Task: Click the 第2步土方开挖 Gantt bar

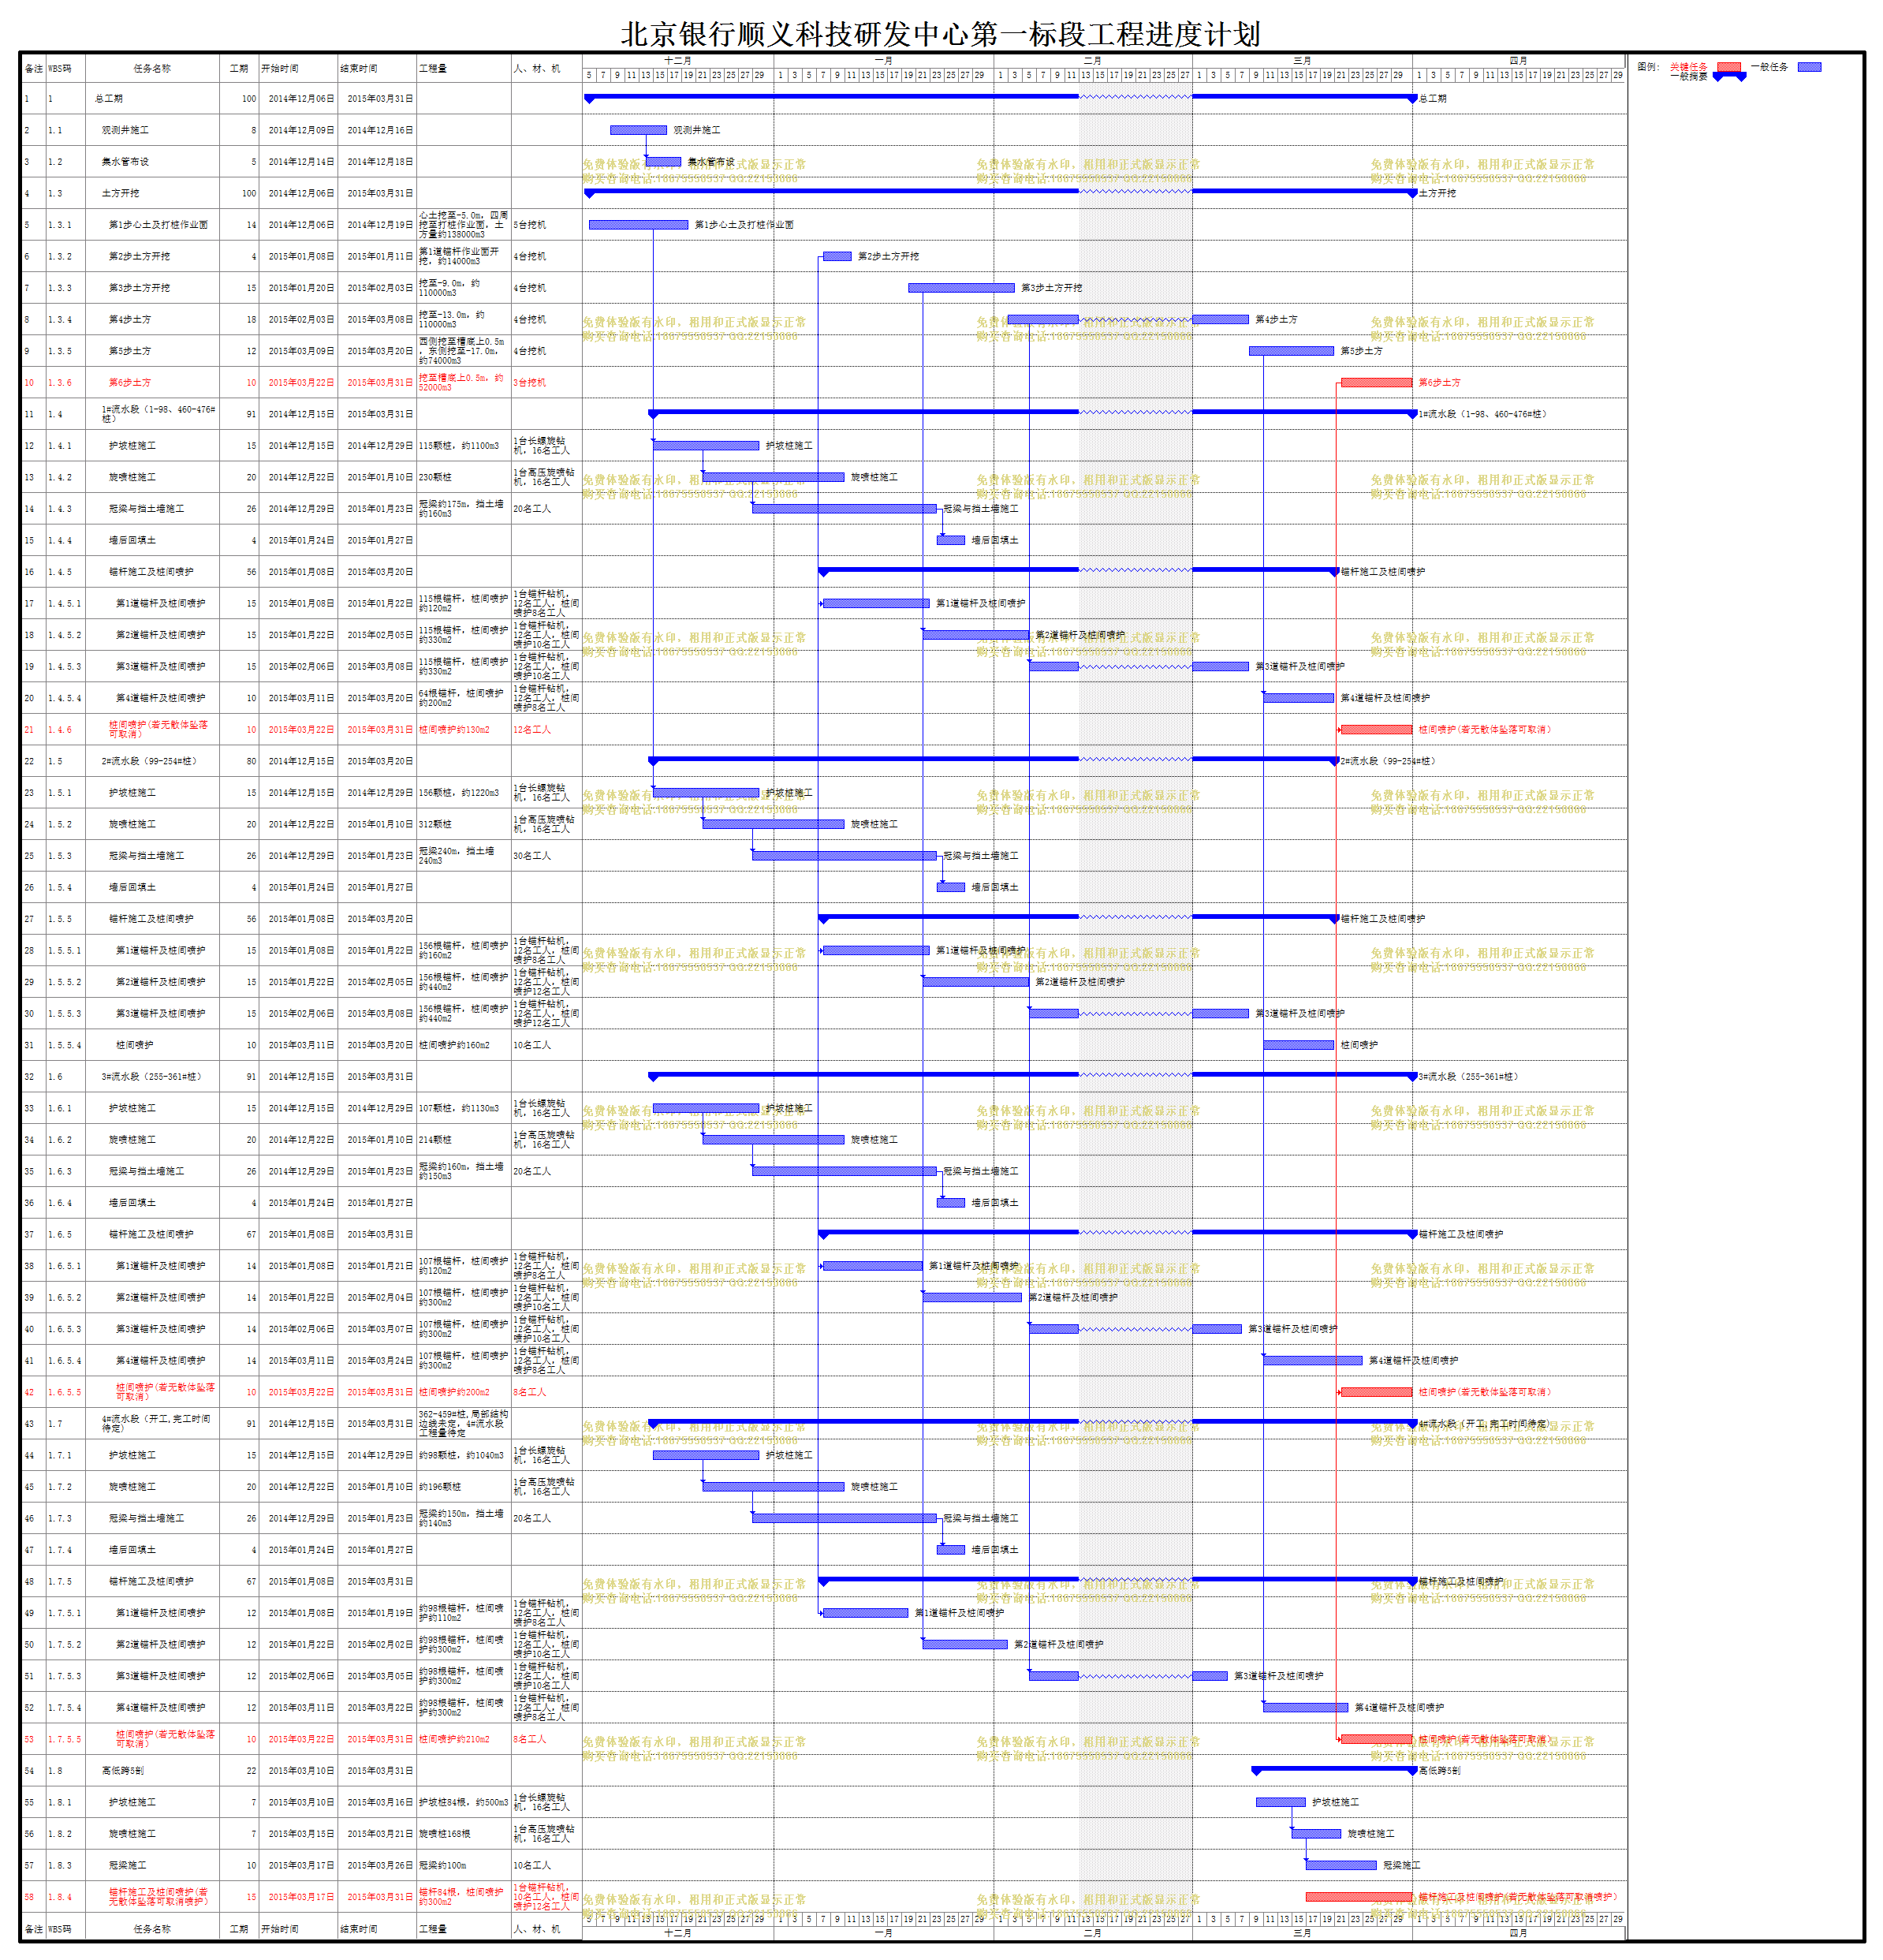Action: pyautogui.click(x=837, y=257)
